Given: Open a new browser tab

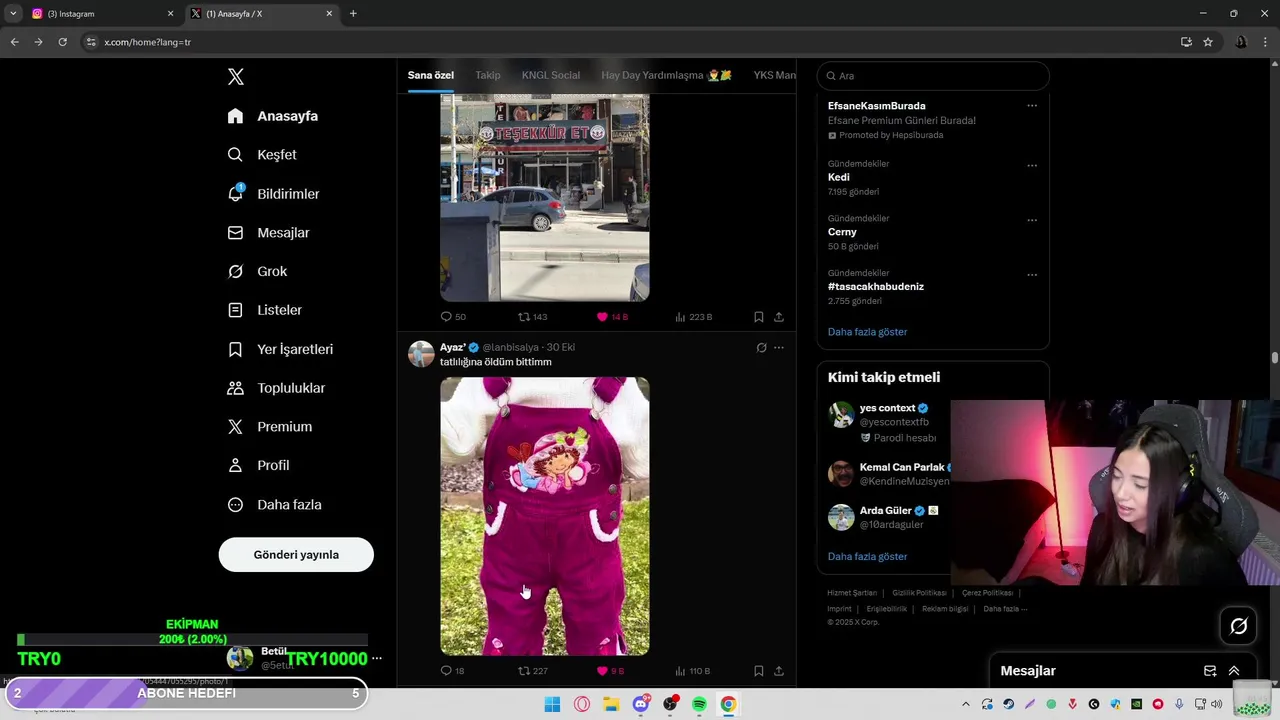Looking at the screenshot, I should coord(353,14).
